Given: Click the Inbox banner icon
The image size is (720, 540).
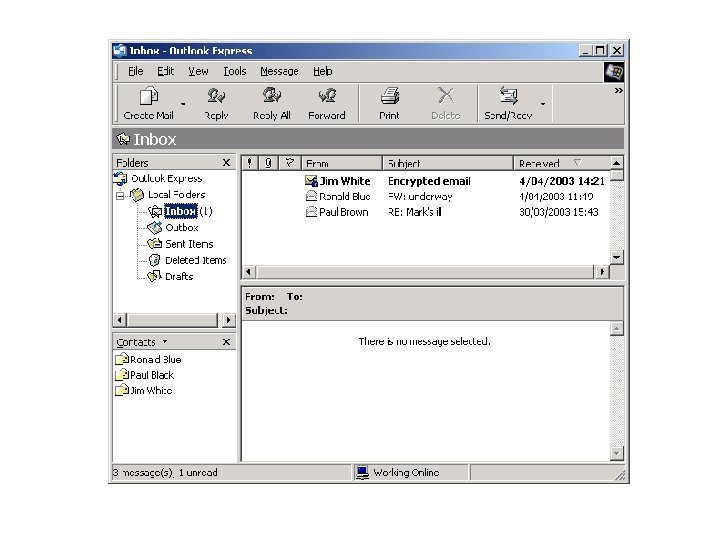Looking at the screenshot, I should pos(123,139).
